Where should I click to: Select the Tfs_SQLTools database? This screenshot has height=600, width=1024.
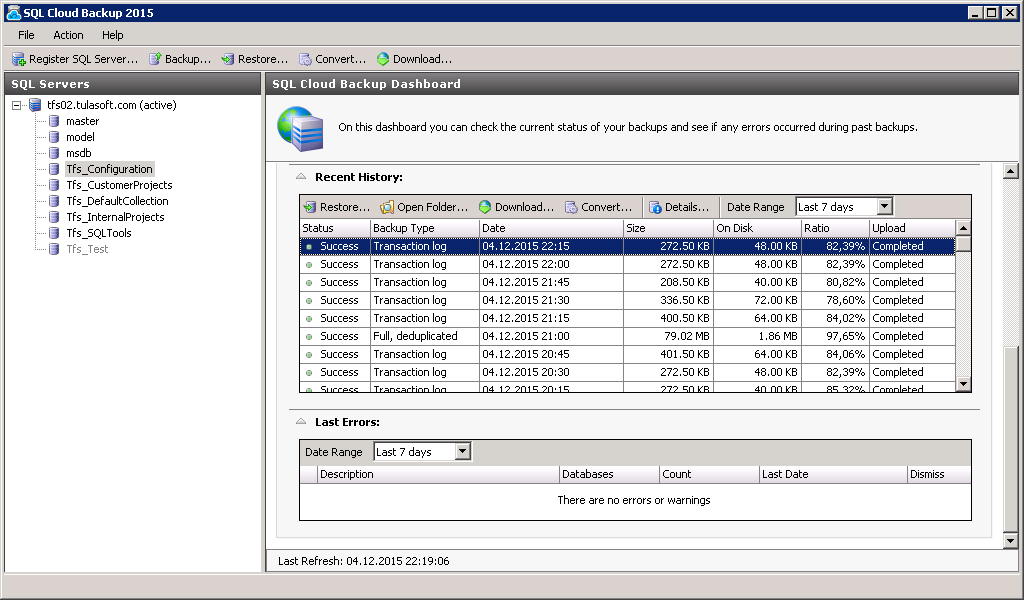[98, 233]
